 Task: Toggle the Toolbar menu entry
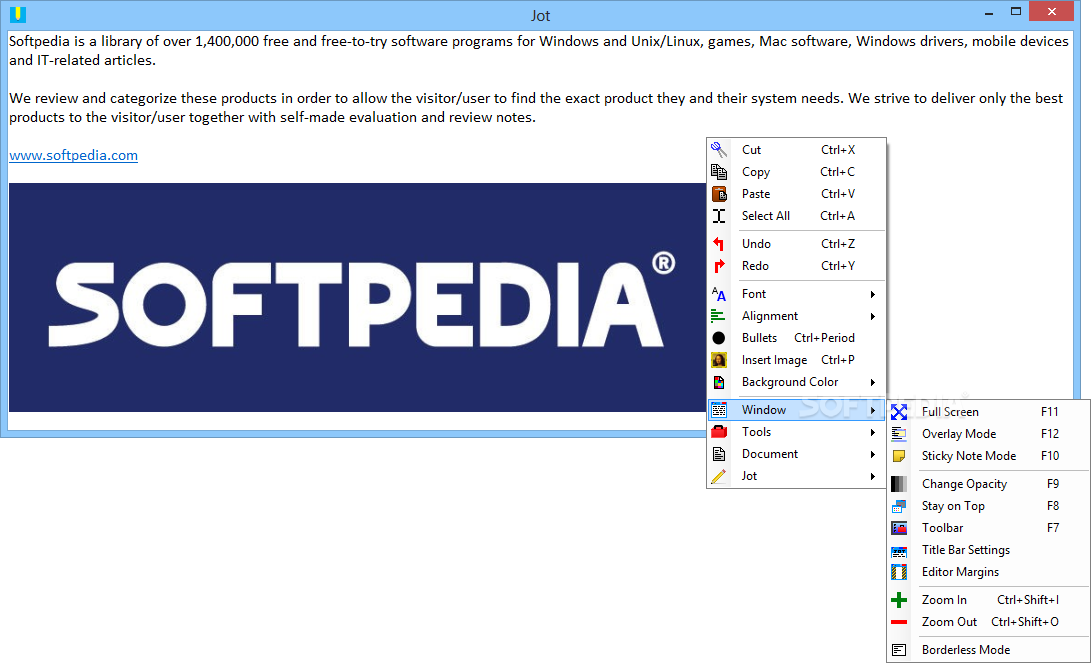click(x=988, y=528)
